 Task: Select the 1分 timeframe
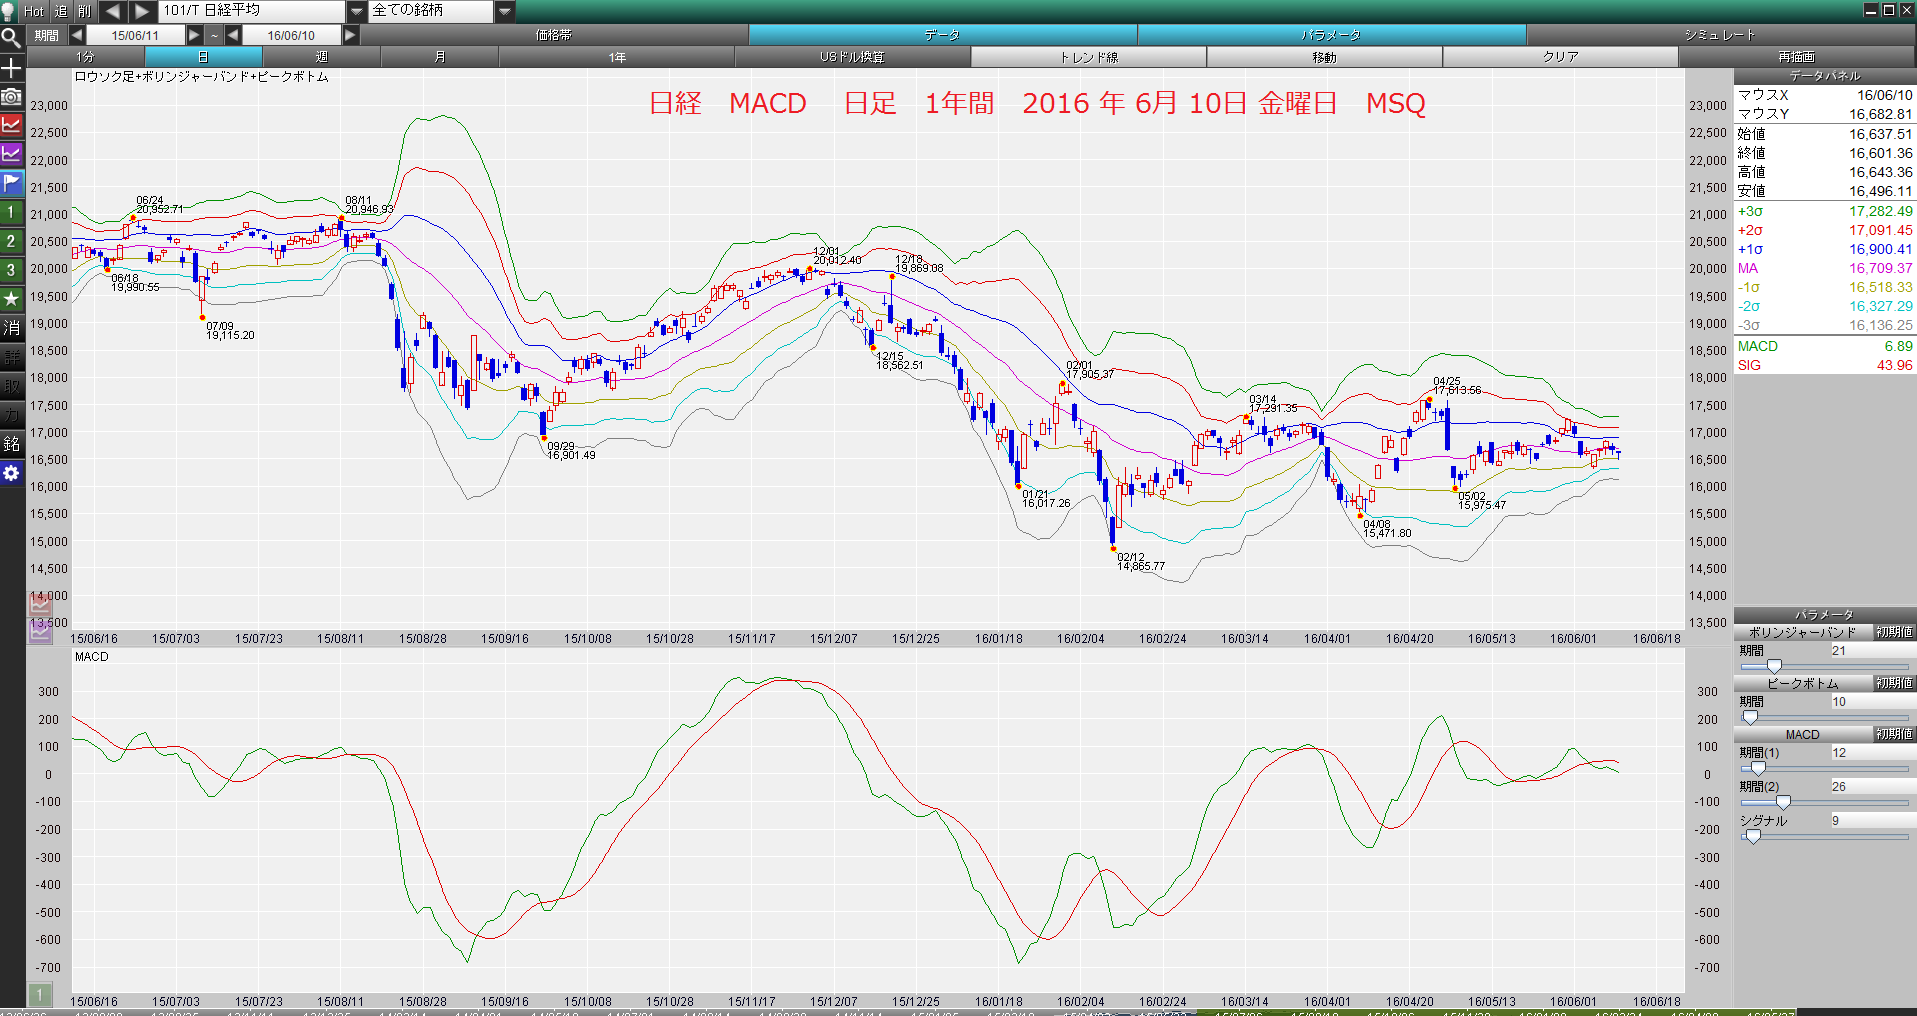click(86, 57)
